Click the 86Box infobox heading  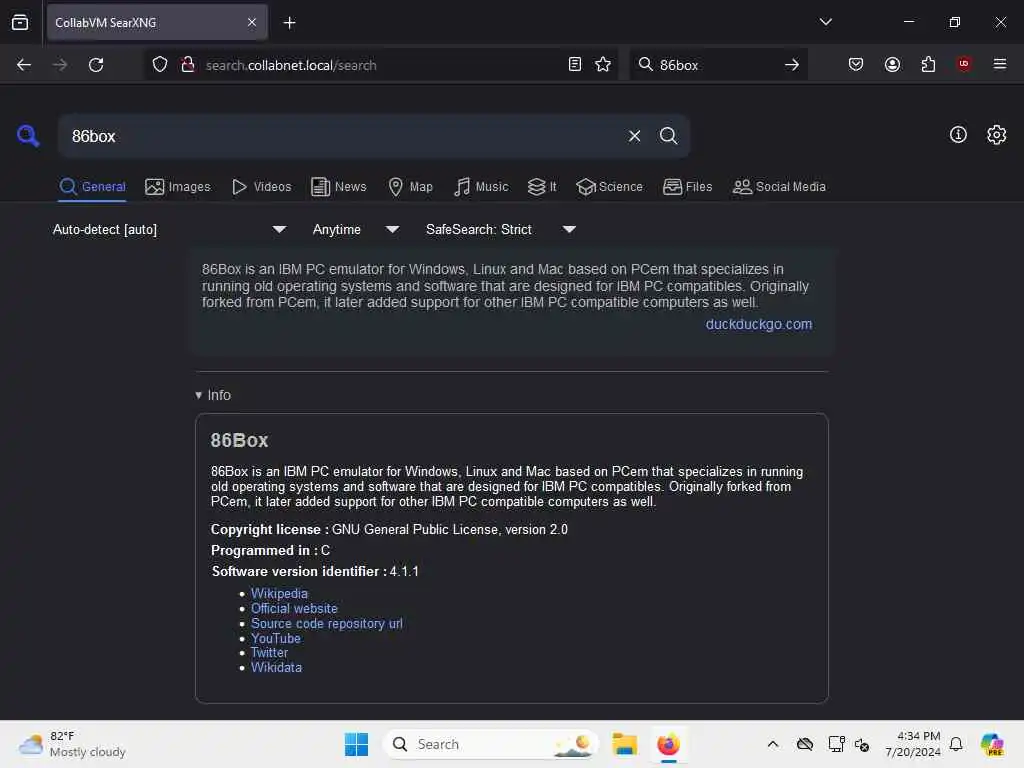click(239, 440)
